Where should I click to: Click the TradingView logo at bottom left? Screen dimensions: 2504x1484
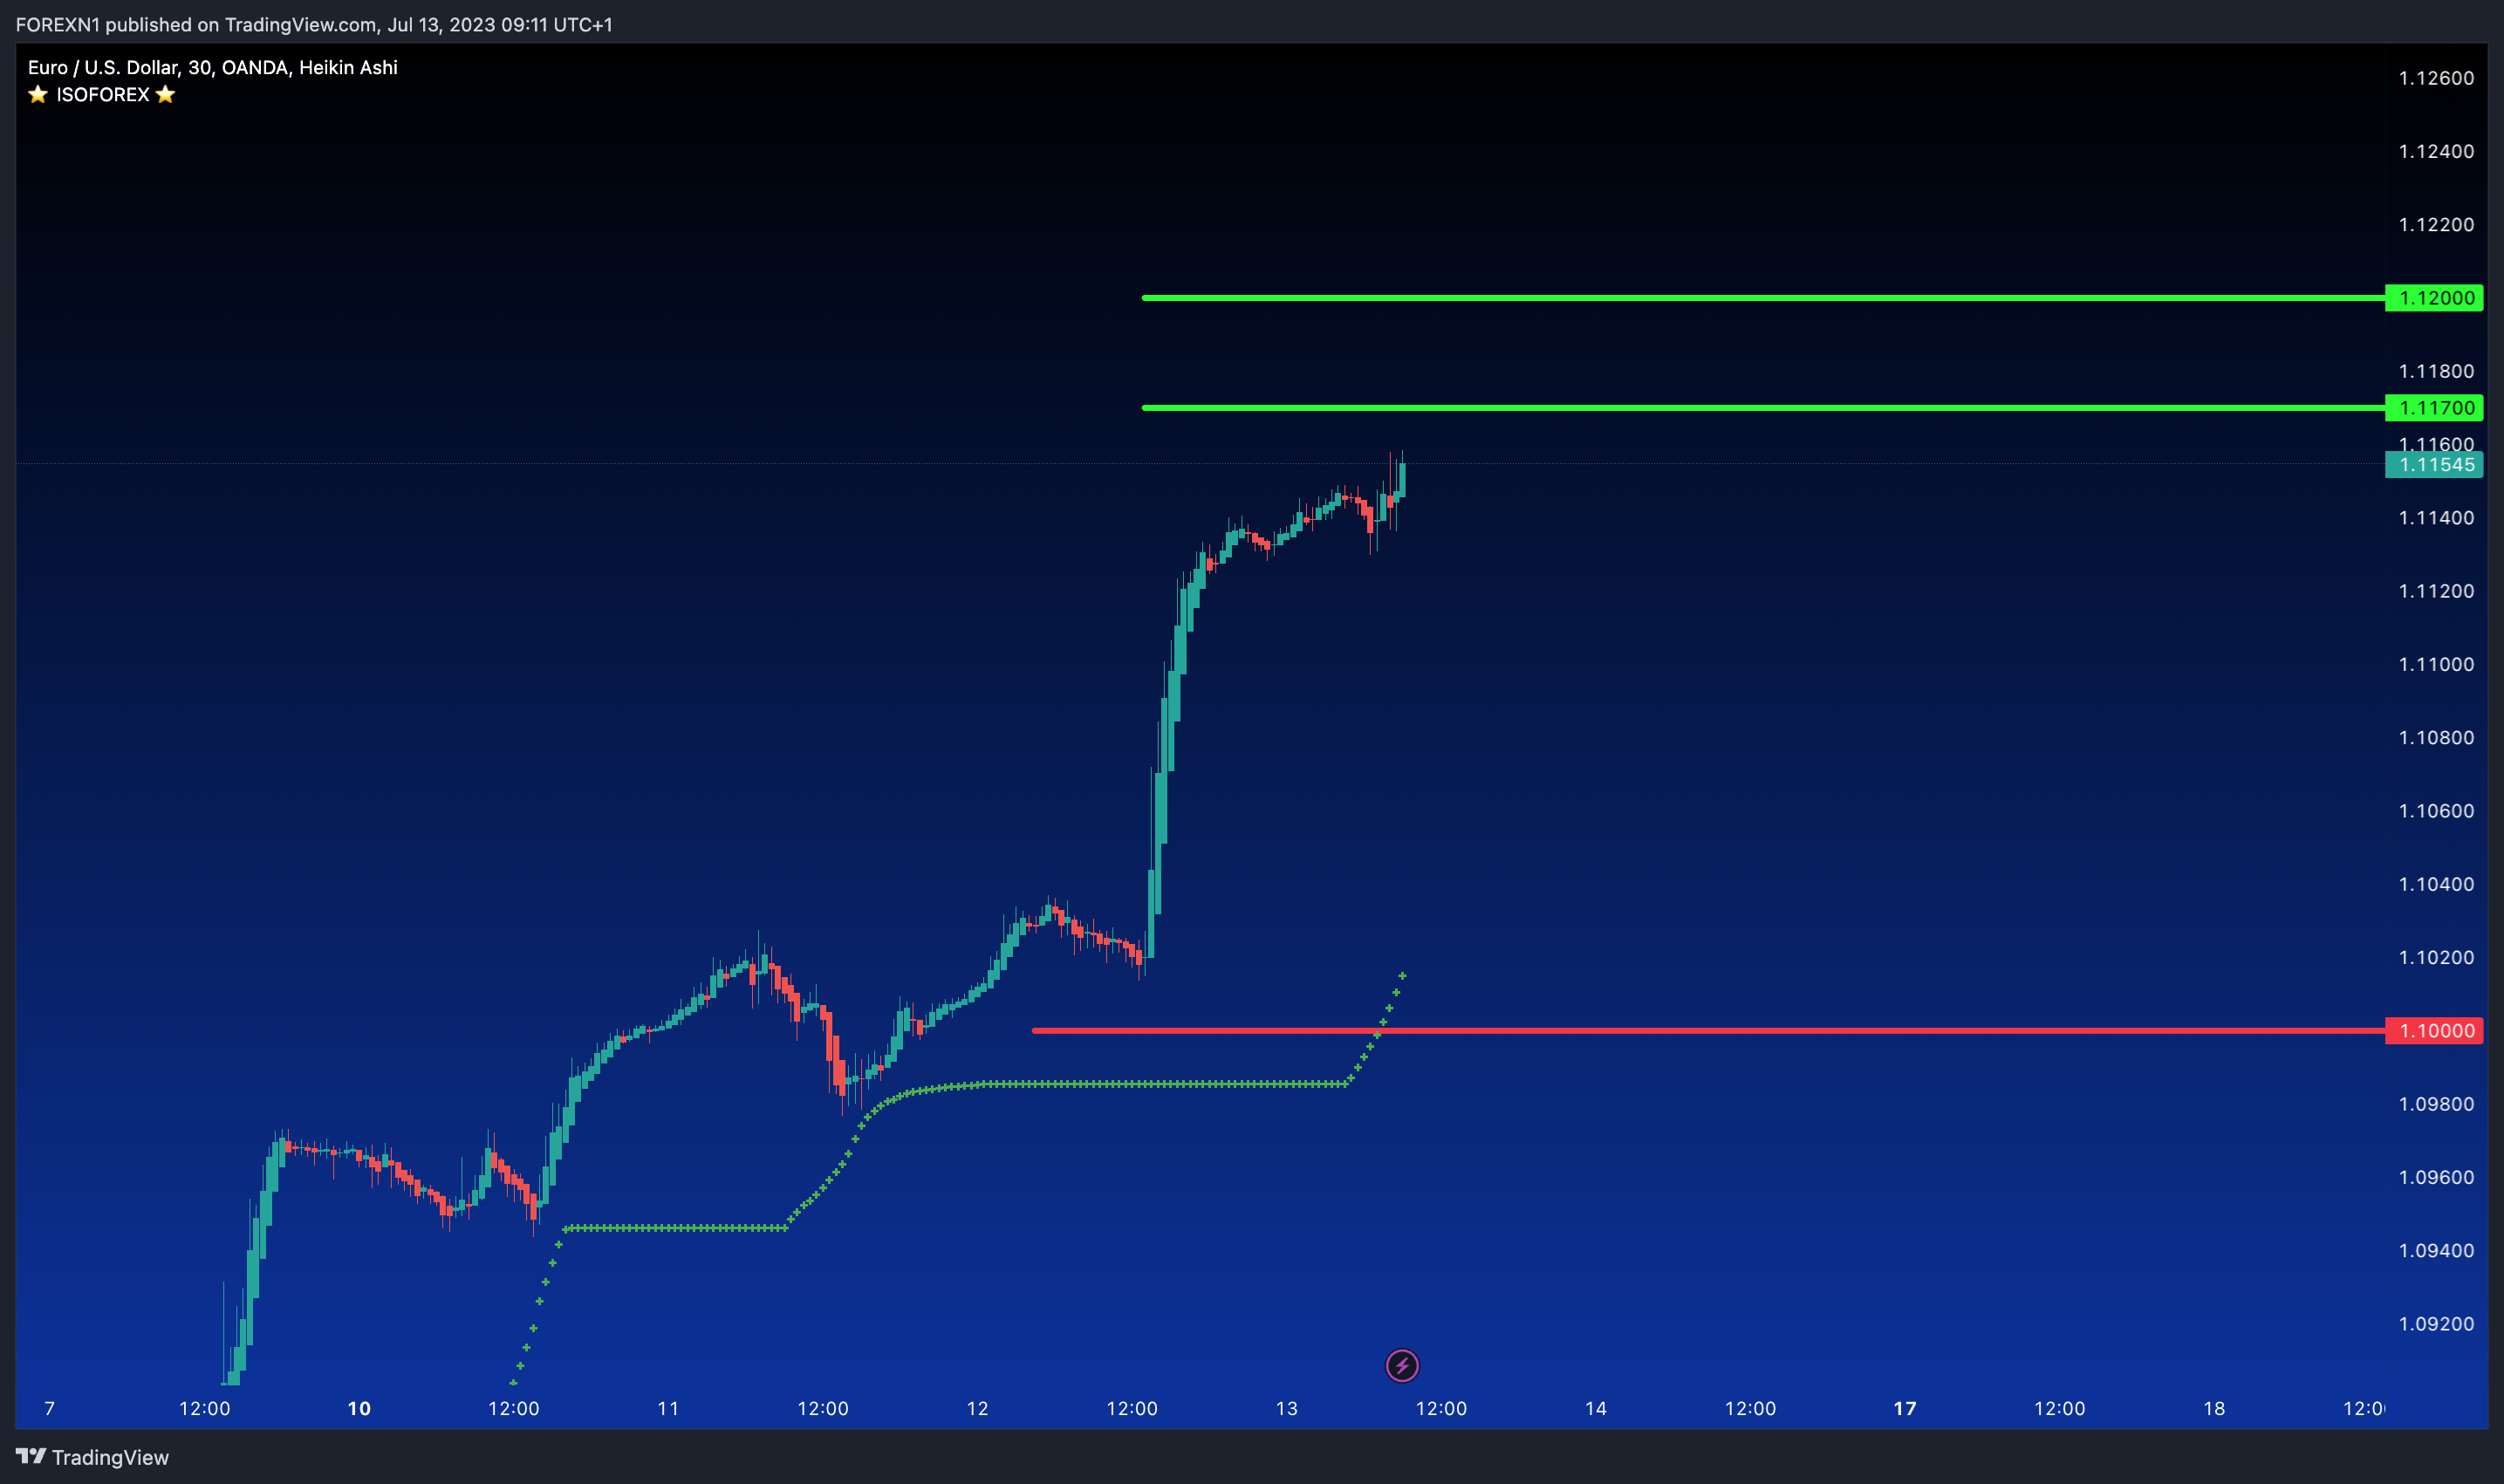tap(92, 1457)
